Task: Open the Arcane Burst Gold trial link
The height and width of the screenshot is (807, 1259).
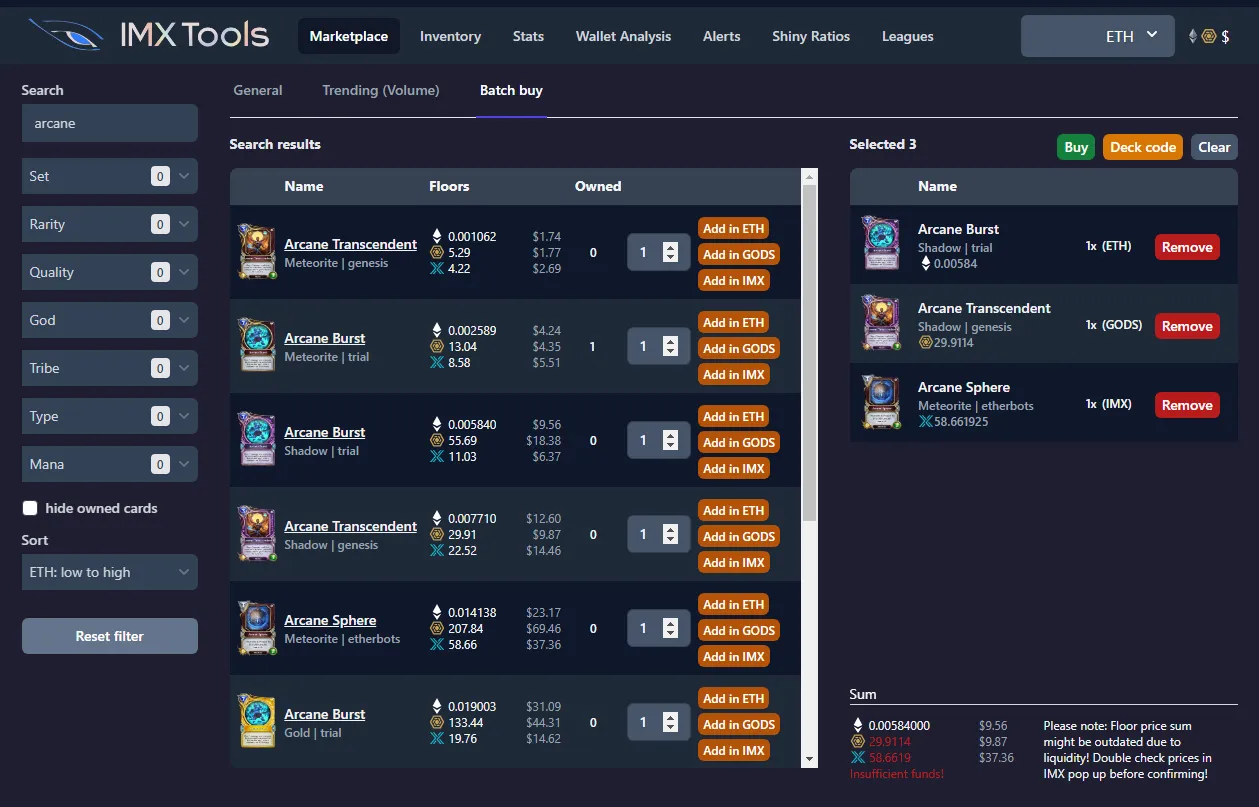Action: coord(324,714)
